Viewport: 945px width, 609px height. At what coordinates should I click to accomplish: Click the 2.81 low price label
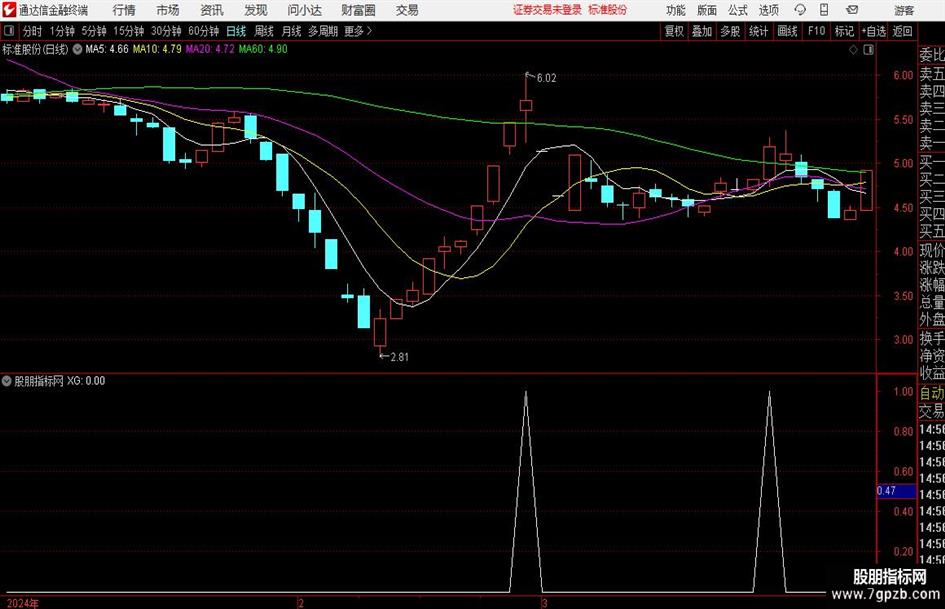tap(400, 357)
